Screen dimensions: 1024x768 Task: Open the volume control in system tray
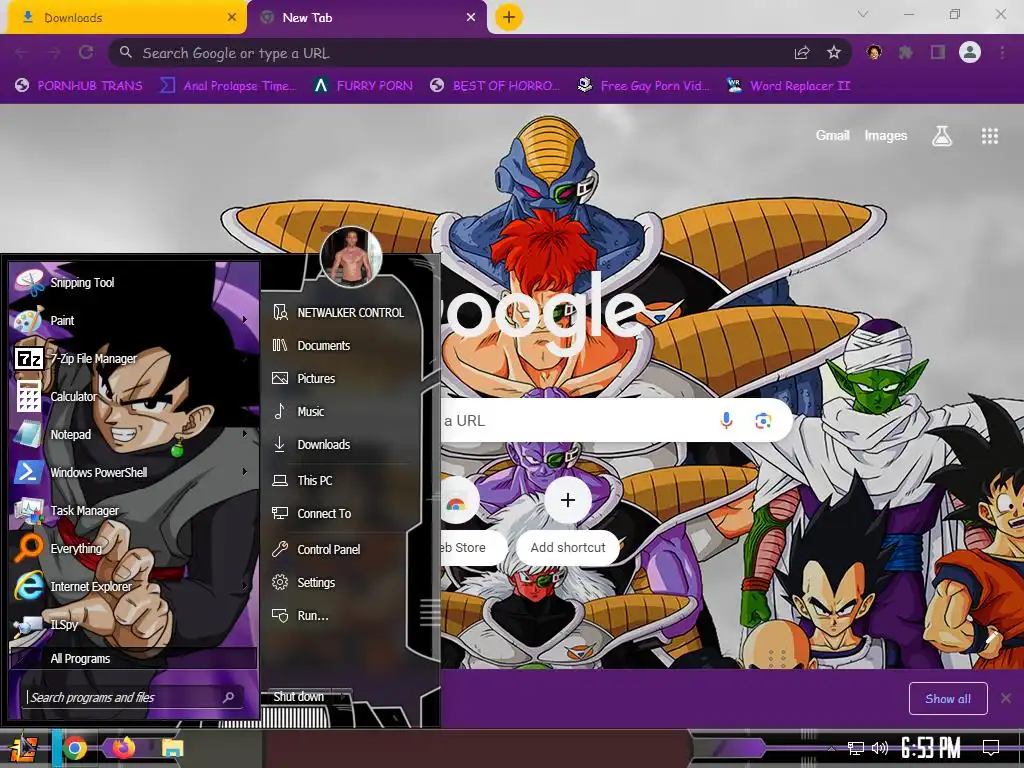click(x=880, y=747)
